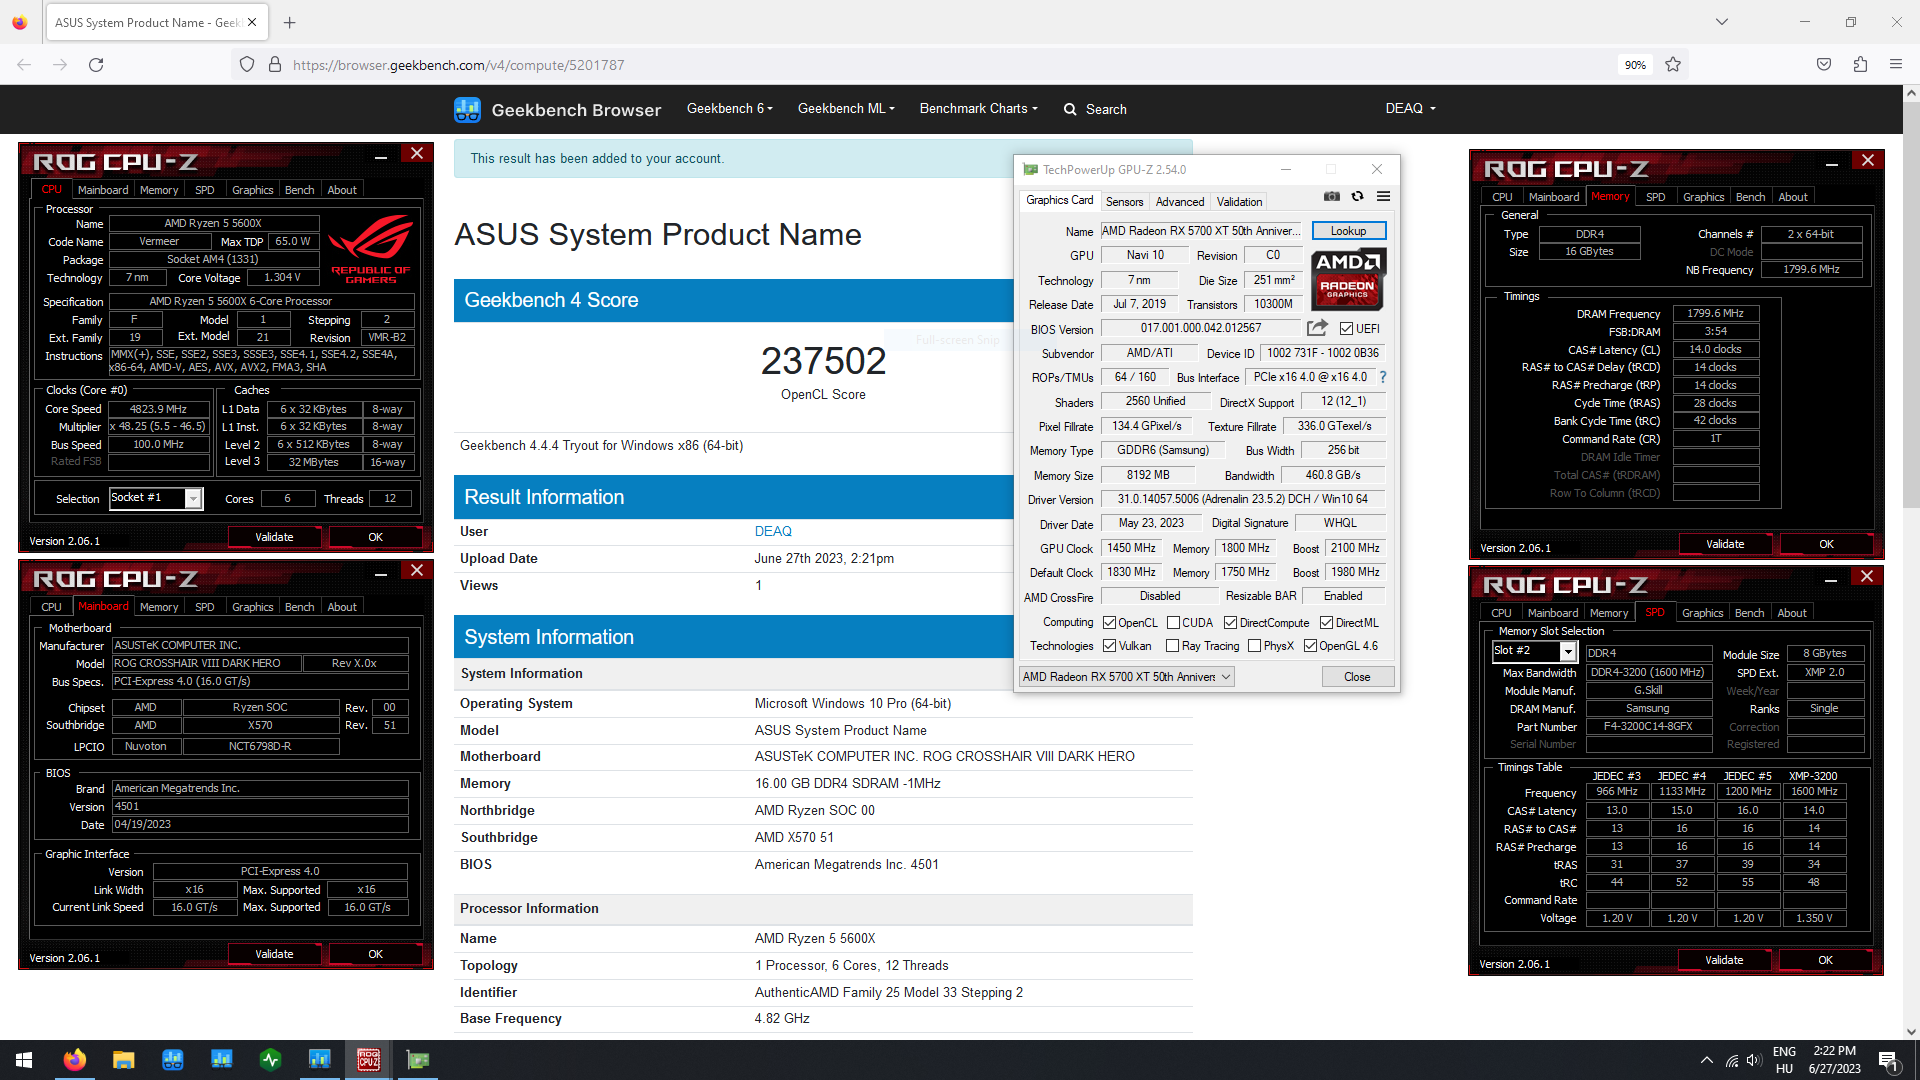Open the volume control in tray
This screenshot has width=1920, height=1080.
tap(1754, 1060)
